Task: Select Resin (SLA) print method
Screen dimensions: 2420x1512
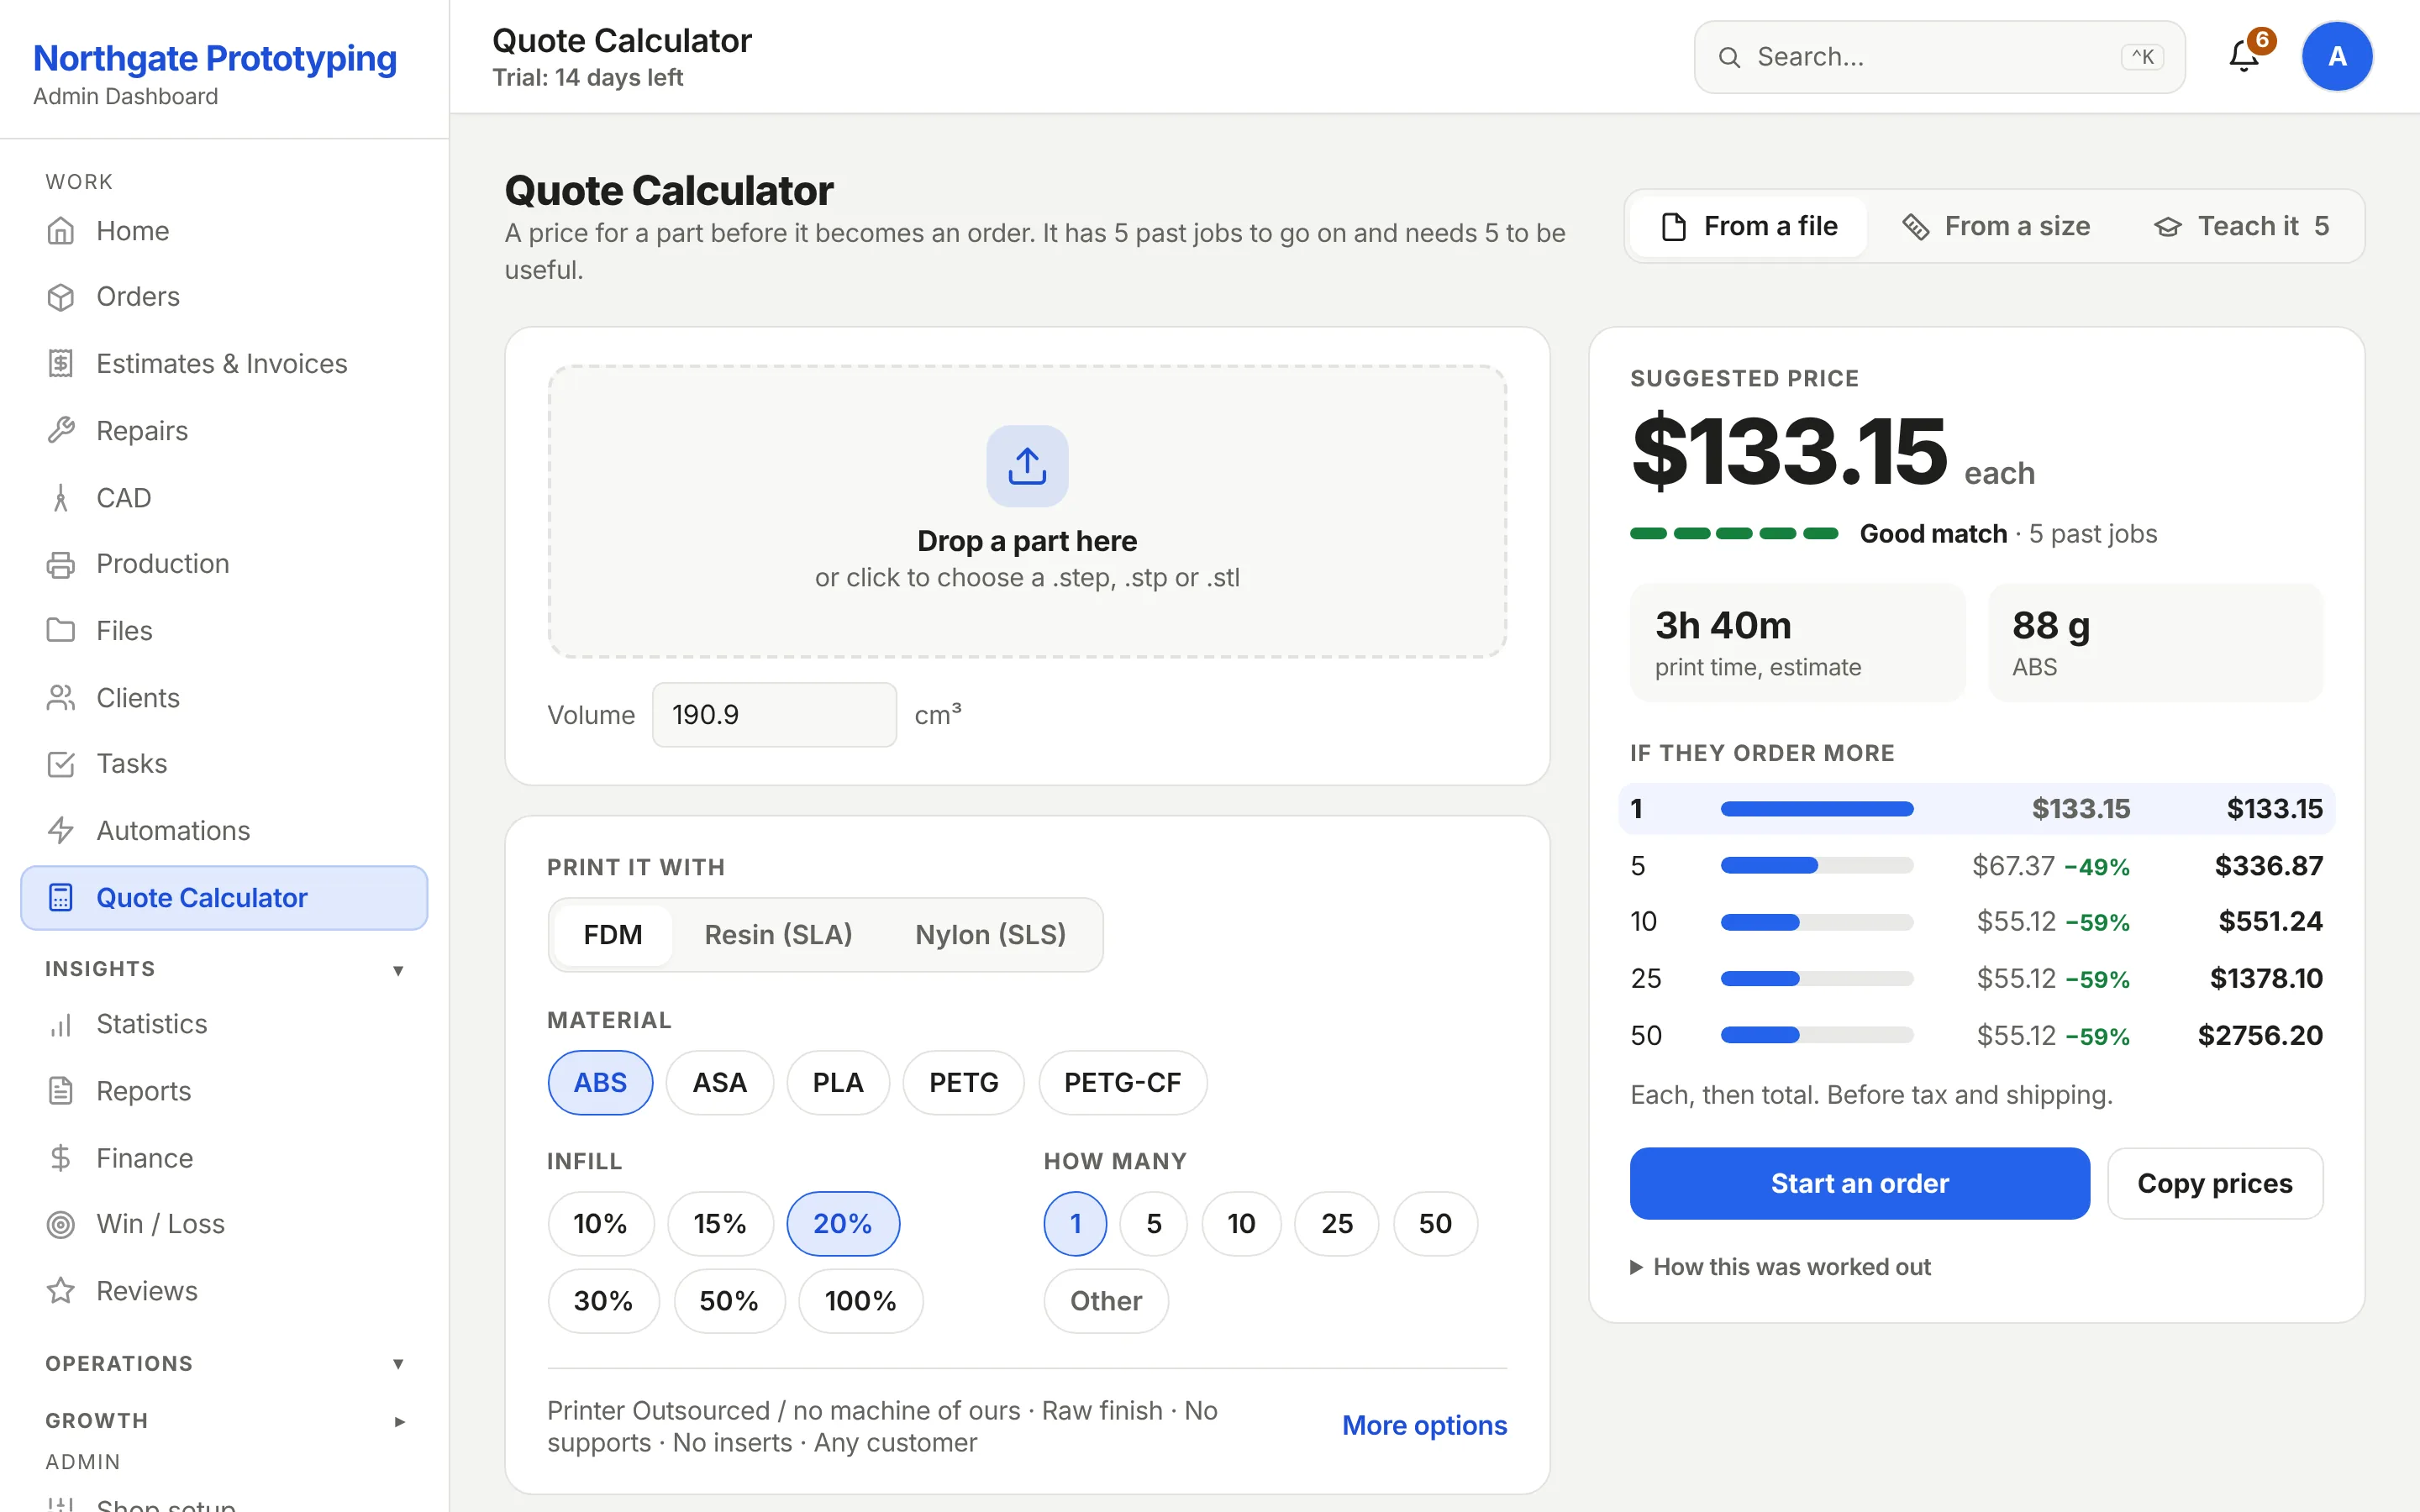Action: pyautogui.click(x=779, y=935)
